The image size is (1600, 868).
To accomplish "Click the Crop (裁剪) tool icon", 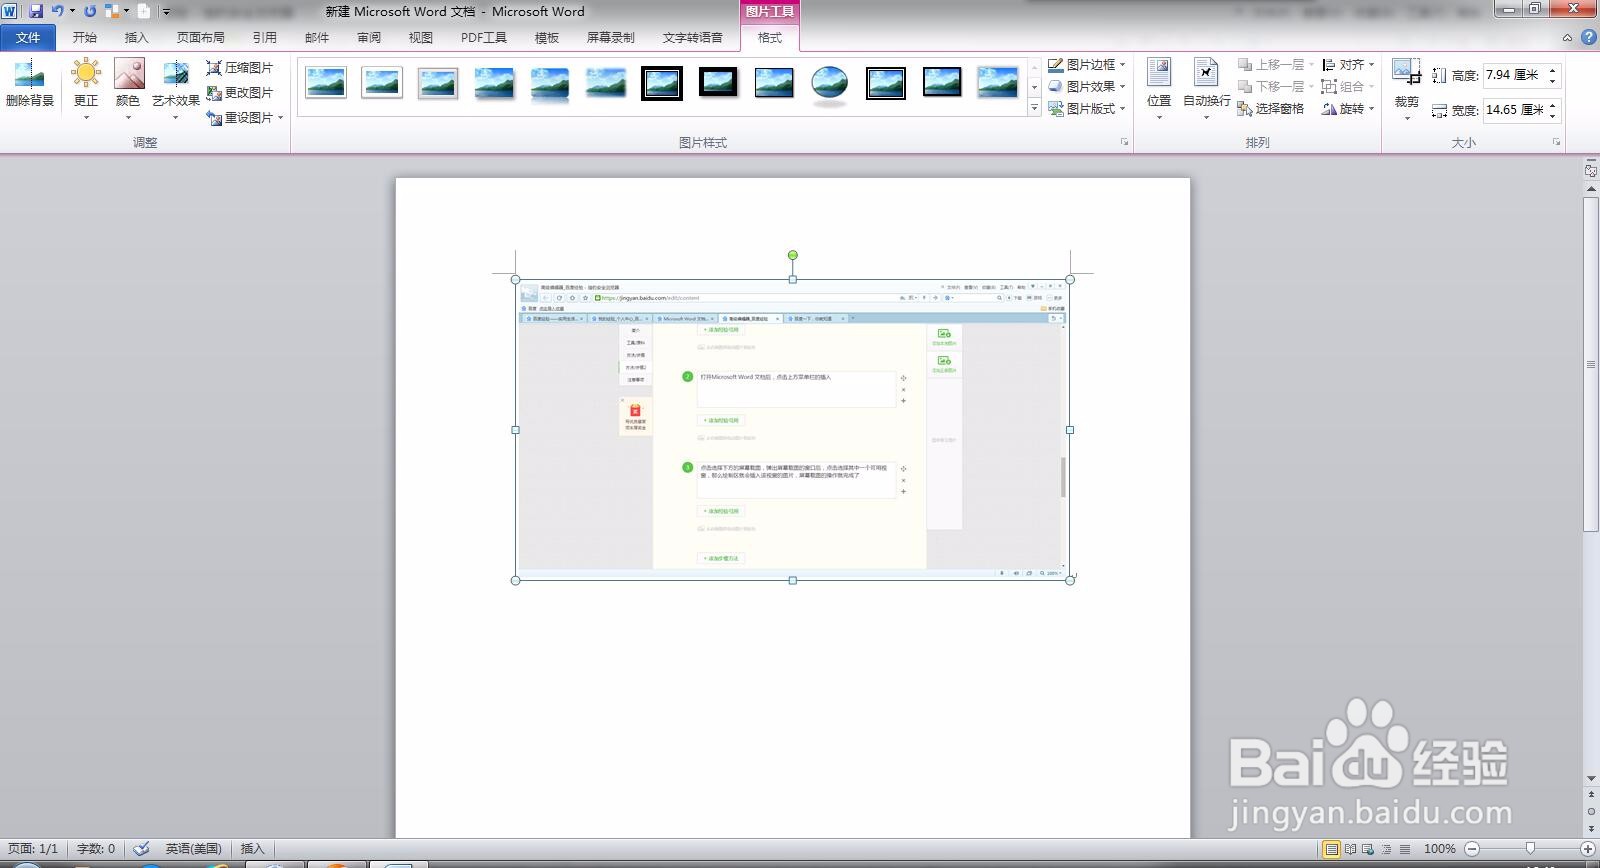I will coord(1406,72).
